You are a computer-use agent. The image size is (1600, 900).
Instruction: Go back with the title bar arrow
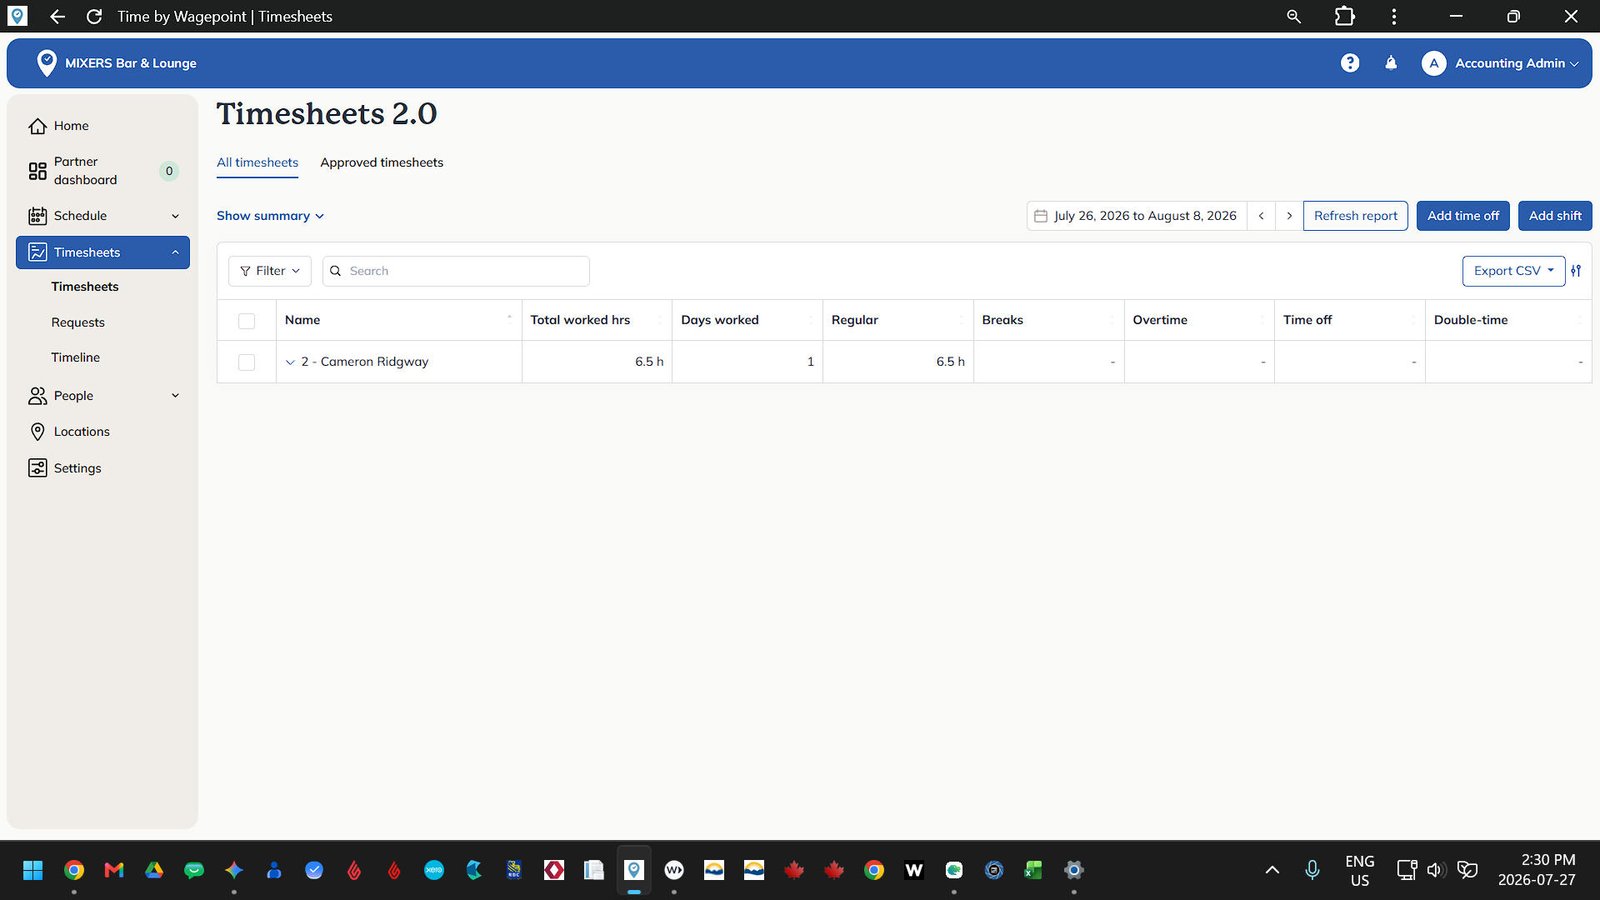pyautogui.click(x=57, y=16)
